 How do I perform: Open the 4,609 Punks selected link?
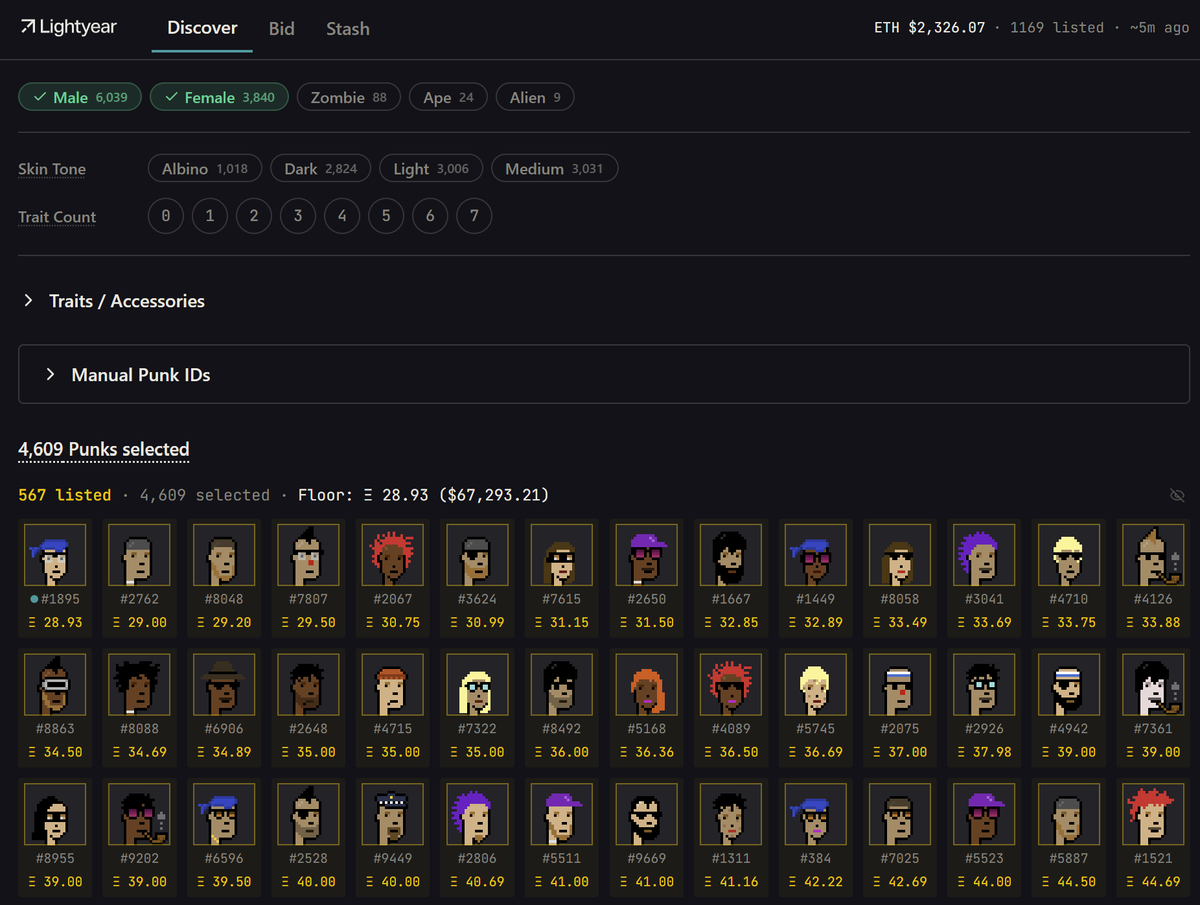104,450
